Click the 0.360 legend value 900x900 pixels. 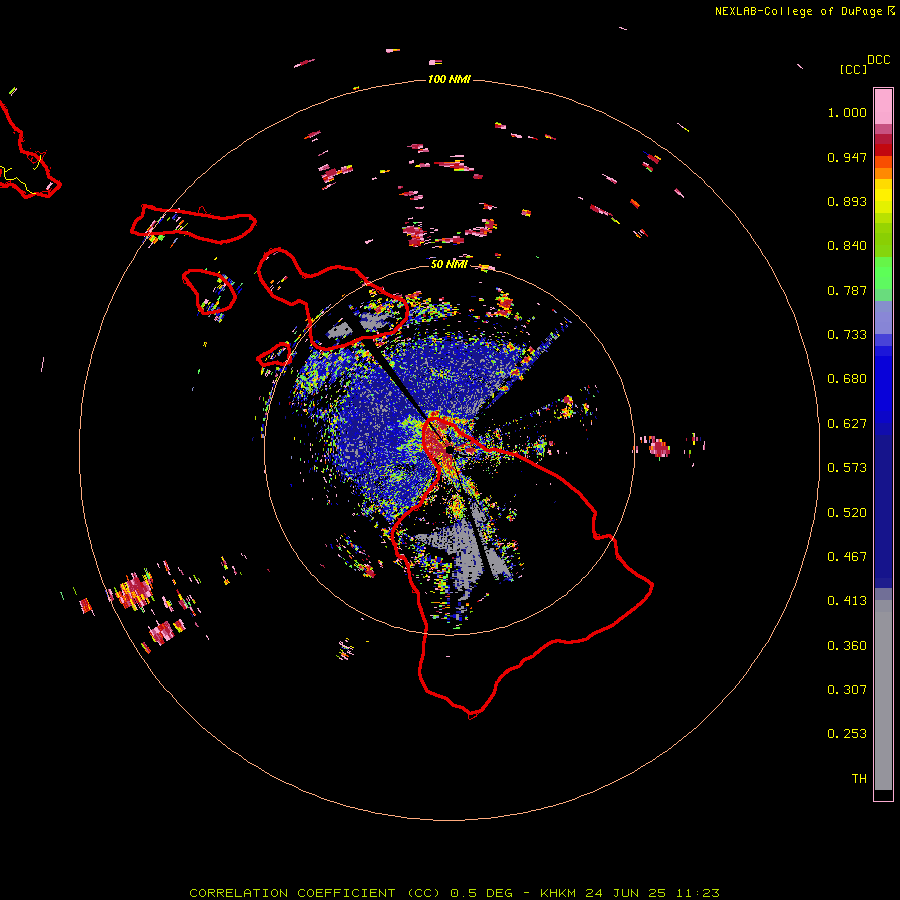(847, 646)
